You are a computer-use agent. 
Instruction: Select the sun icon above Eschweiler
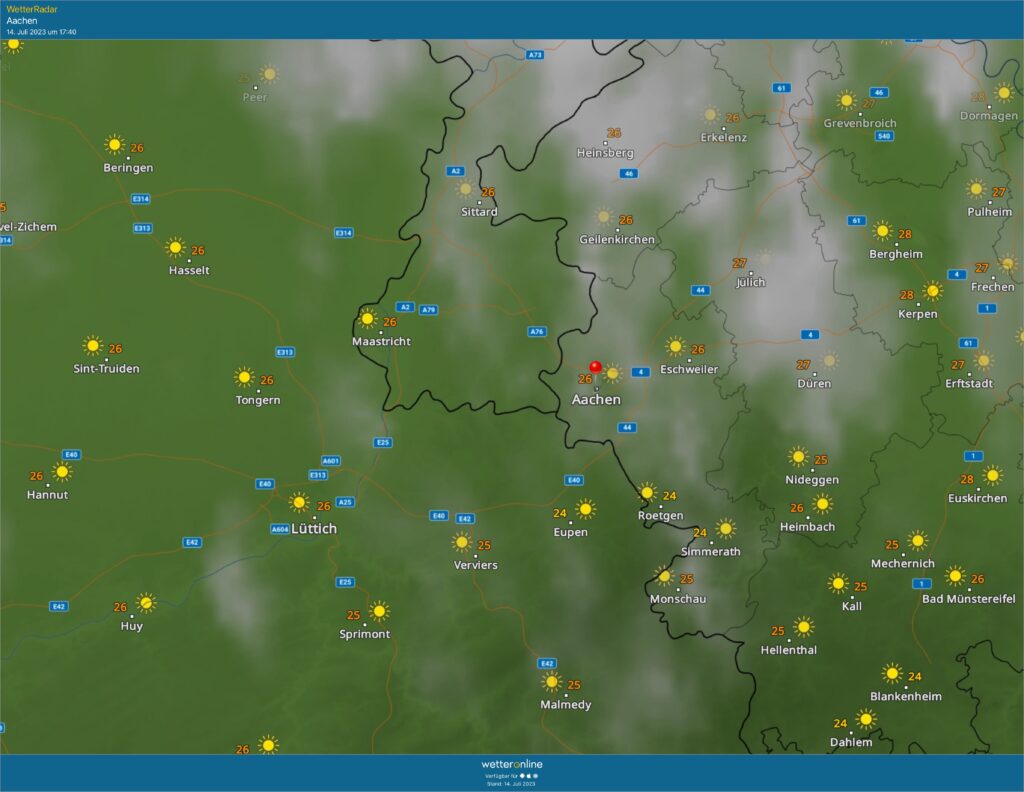pos(675,347)
